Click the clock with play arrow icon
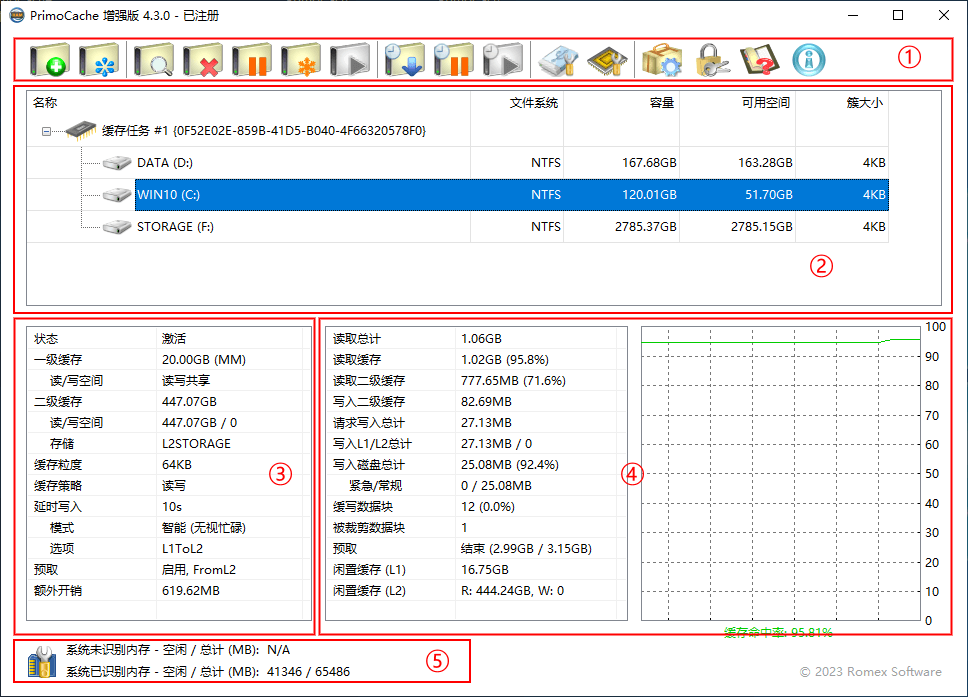This screenshot has width=968, height=697. pos(503,60)
